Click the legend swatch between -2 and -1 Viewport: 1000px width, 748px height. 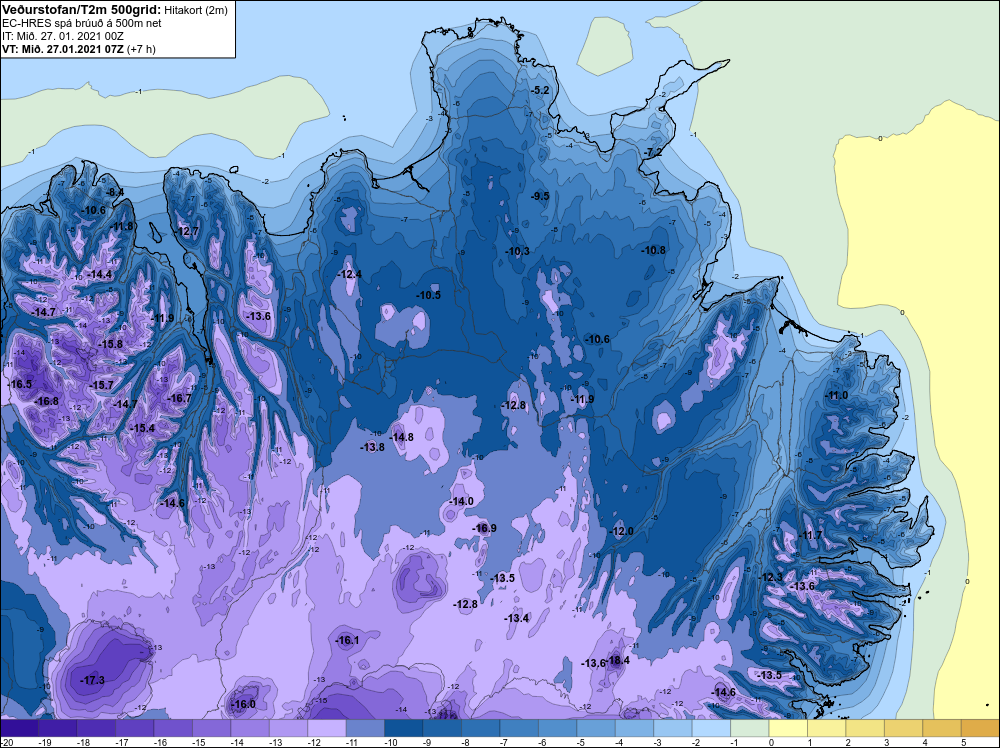(x=711, y=728)
